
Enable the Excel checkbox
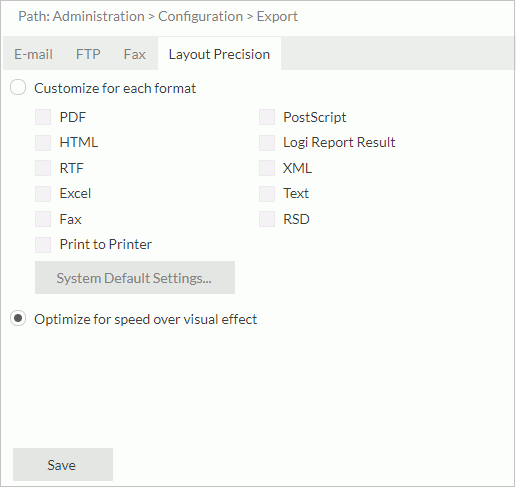(x=43, y=194)
